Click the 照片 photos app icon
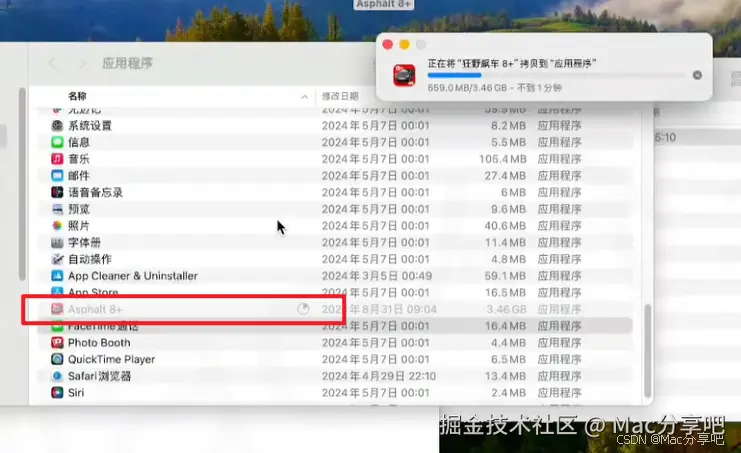The width and height of the screenshot is (741, 453). (57, 226)
